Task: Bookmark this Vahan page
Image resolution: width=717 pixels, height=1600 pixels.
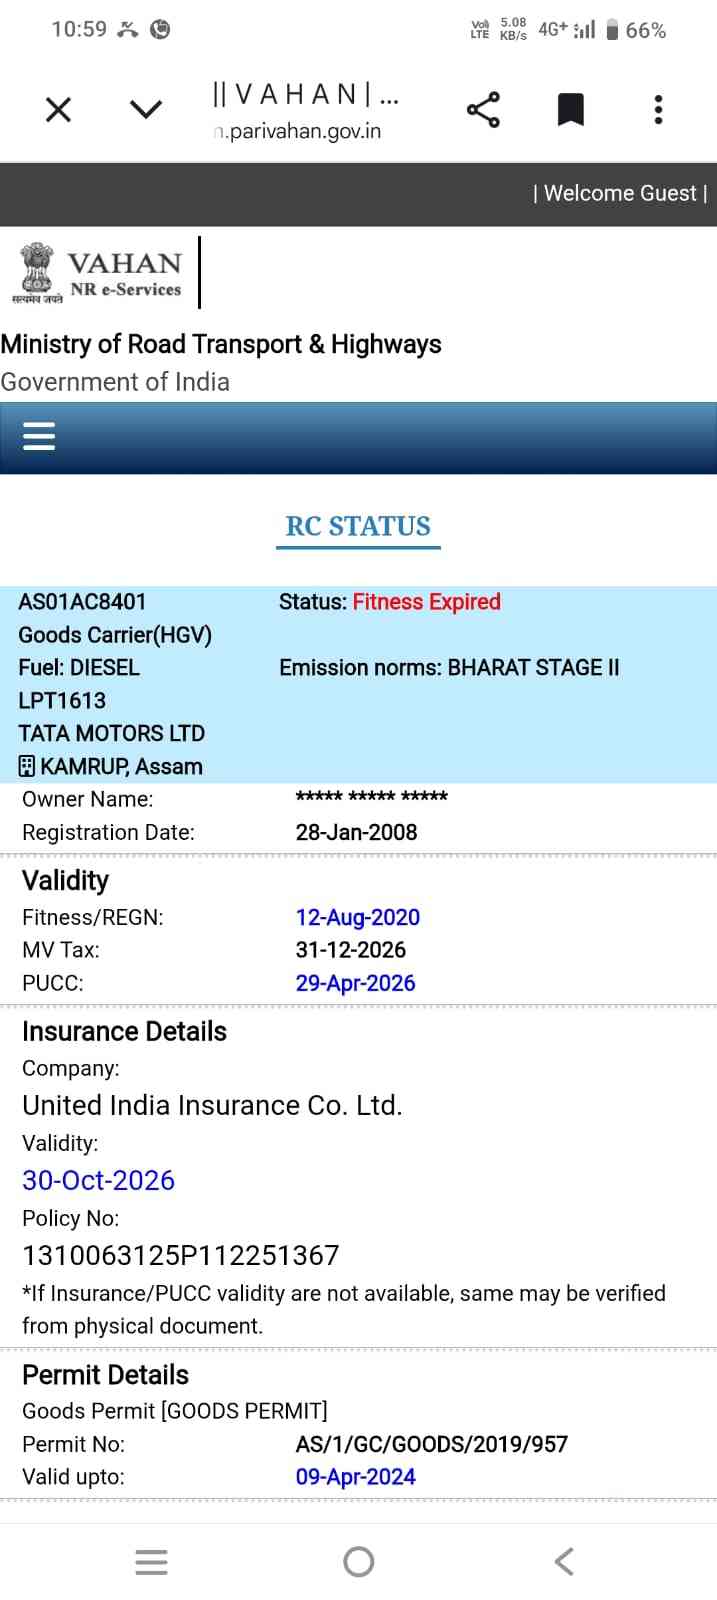Action: (570, 109)
